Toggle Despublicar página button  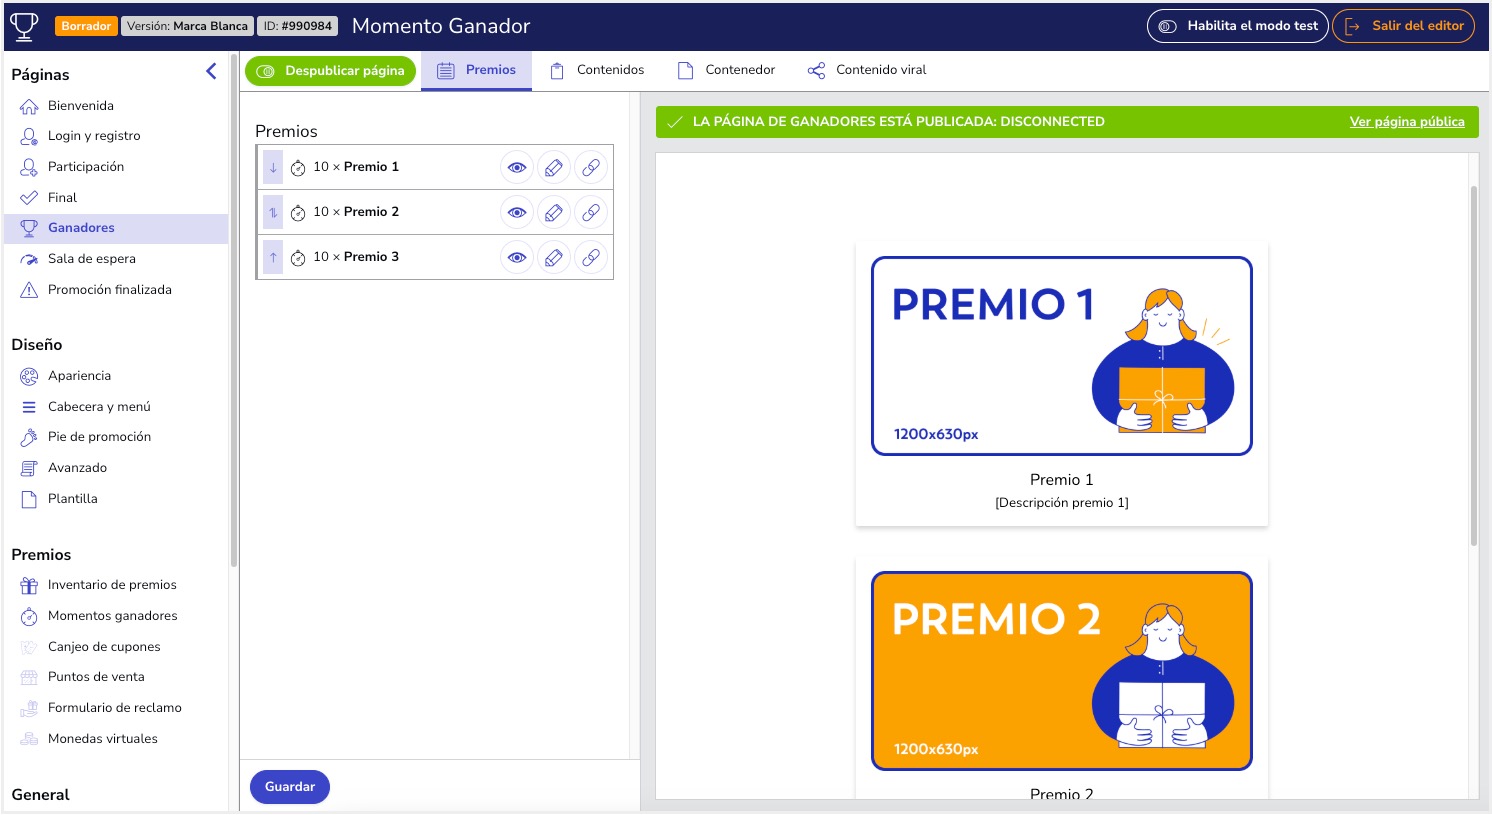click(x=330, y=71)
